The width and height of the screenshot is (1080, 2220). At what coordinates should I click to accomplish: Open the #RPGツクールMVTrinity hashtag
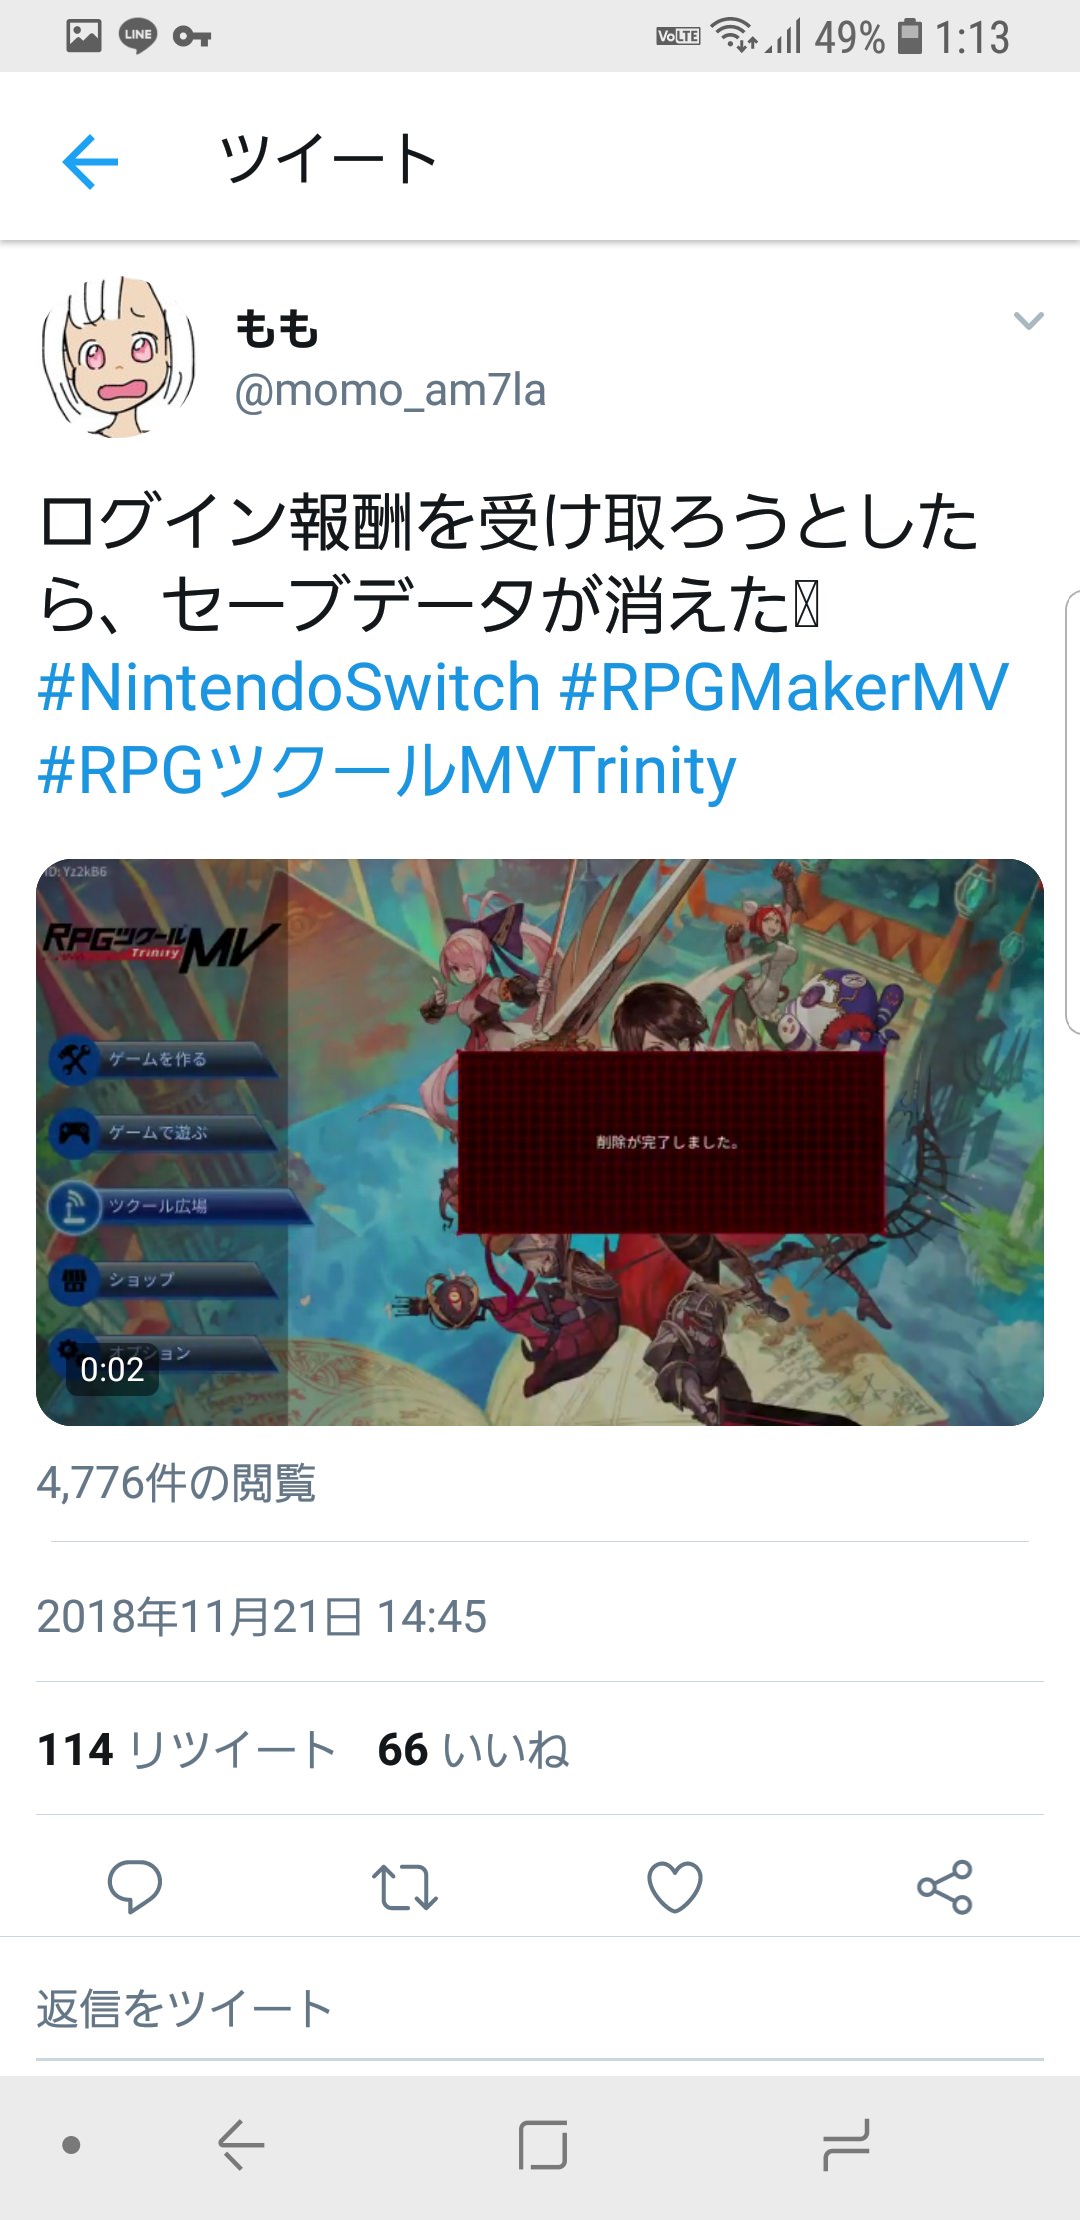point(387,772)
